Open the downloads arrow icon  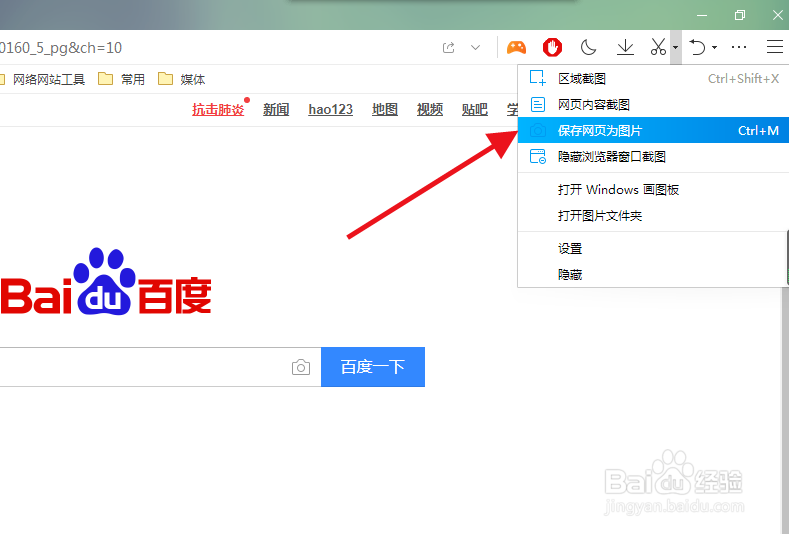625,47
